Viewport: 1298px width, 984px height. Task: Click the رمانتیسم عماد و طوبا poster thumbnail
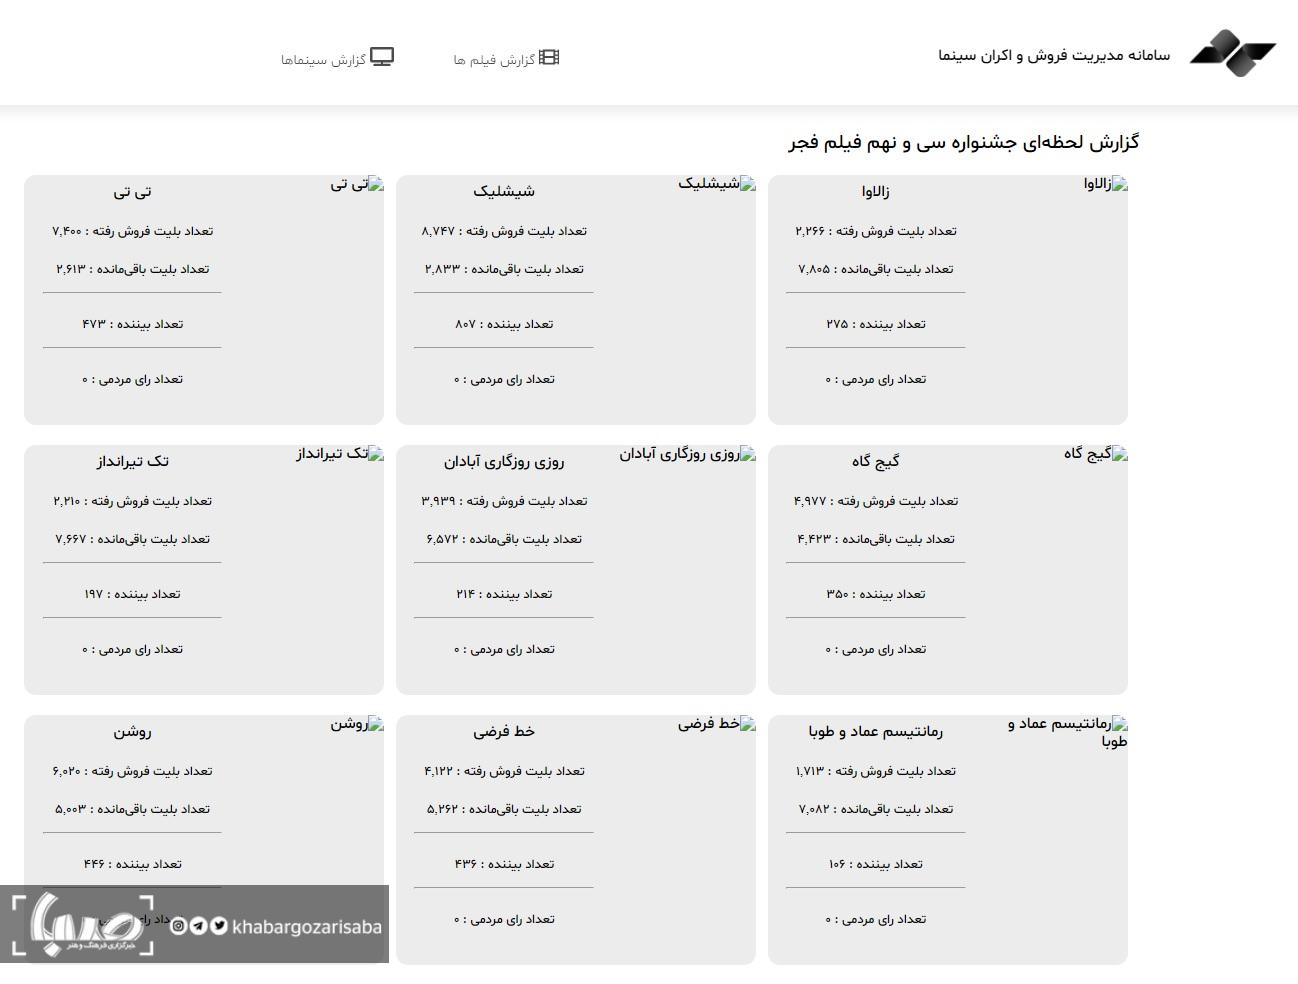1067,732
